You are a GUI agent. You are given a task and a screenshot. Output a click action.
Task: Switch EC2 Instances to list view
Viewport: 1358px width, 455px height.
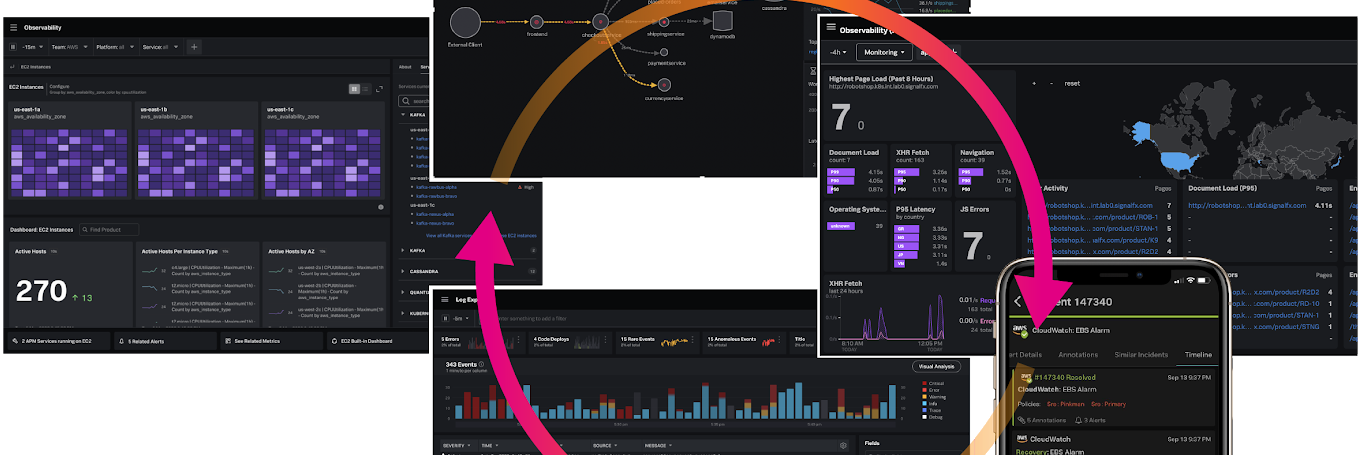[x=367, y=89]
